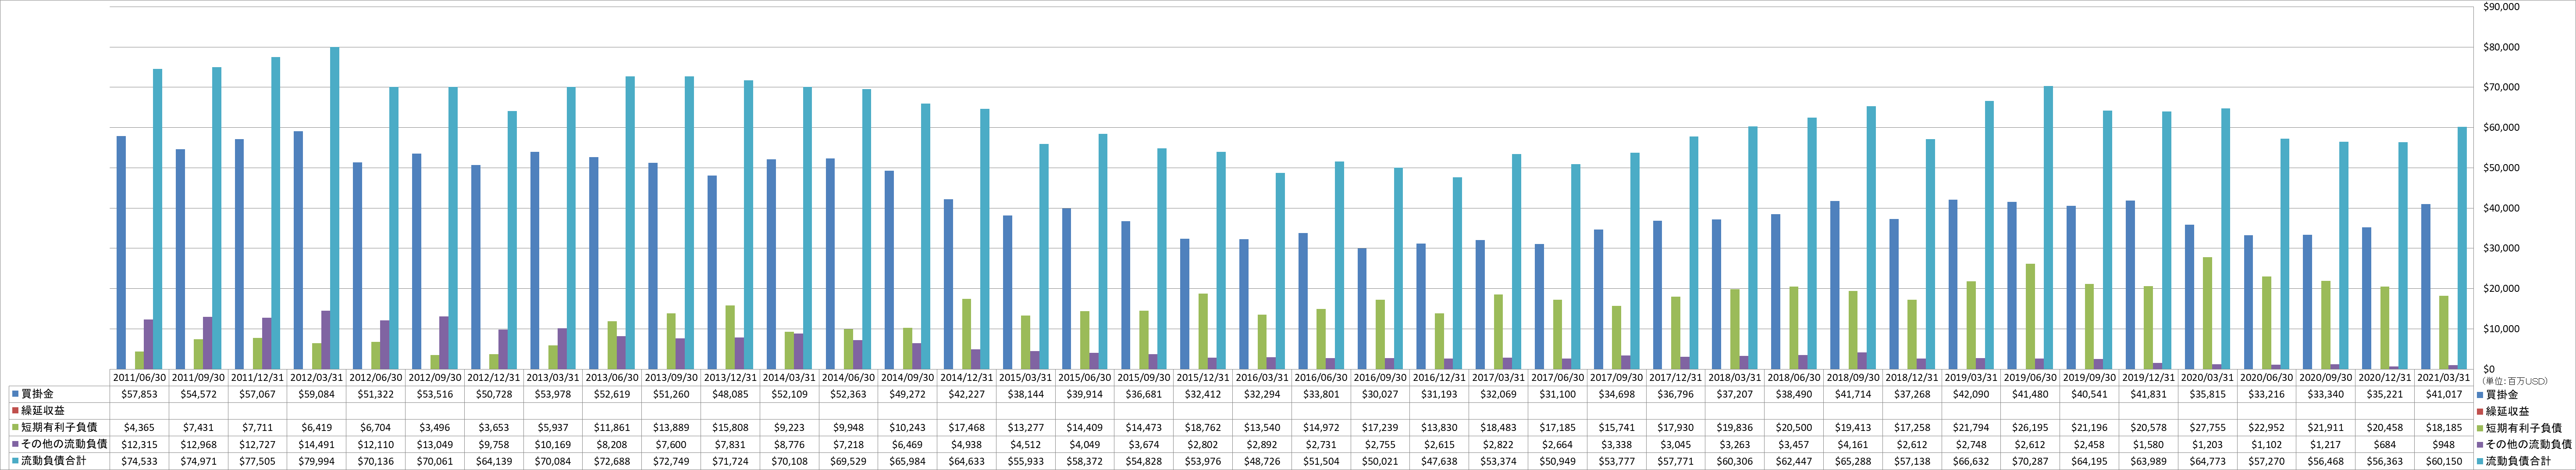Select the cell showing $48,085
The image size is (2576, 470).
(x=730, y=395)
